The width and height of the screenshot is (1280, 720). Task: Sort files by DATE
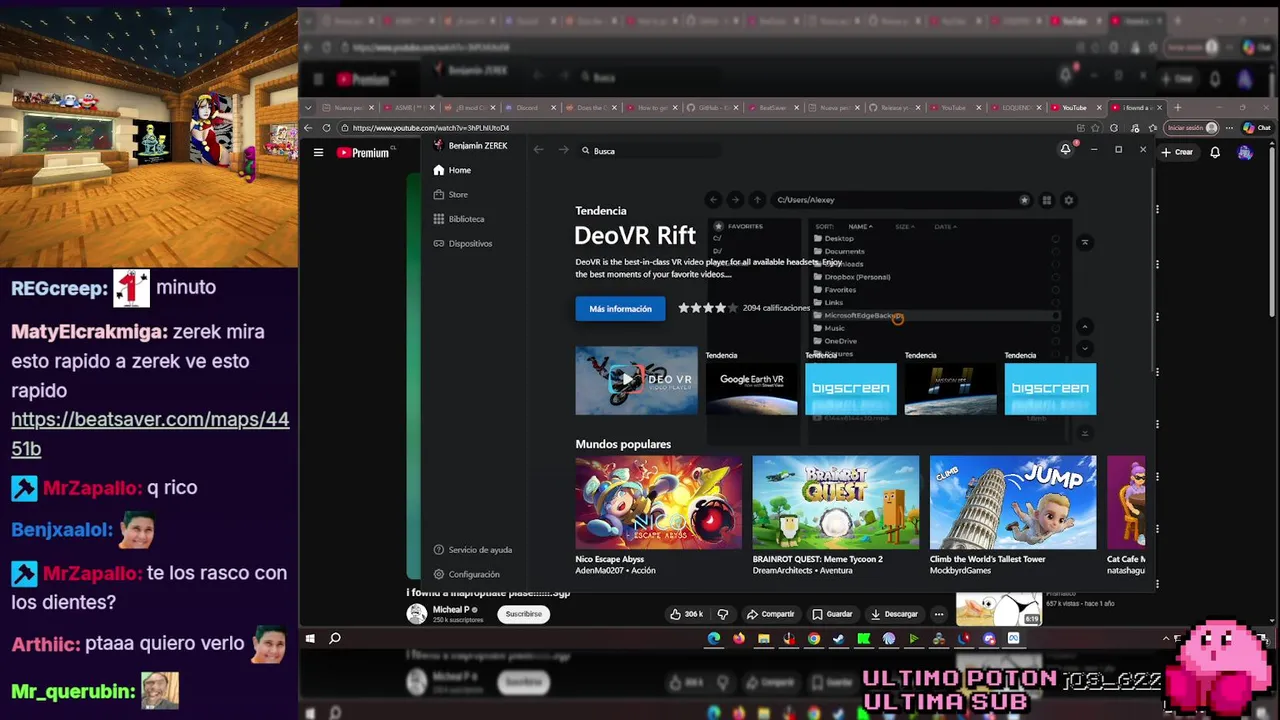point(945,227)
